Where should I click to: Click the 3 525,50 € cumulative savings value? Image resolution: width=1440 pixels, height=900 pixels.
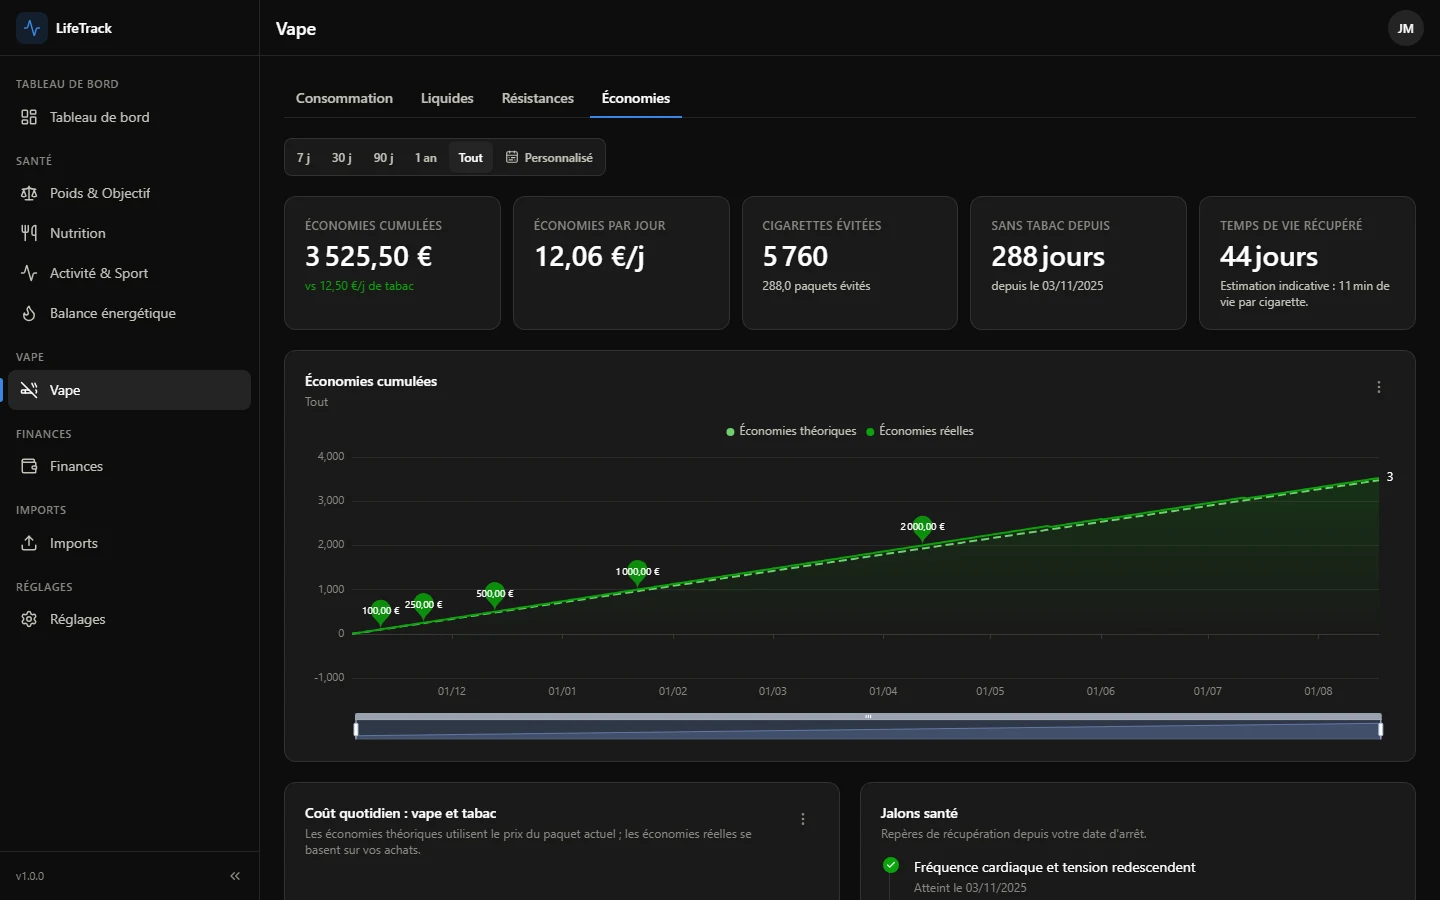369,256
